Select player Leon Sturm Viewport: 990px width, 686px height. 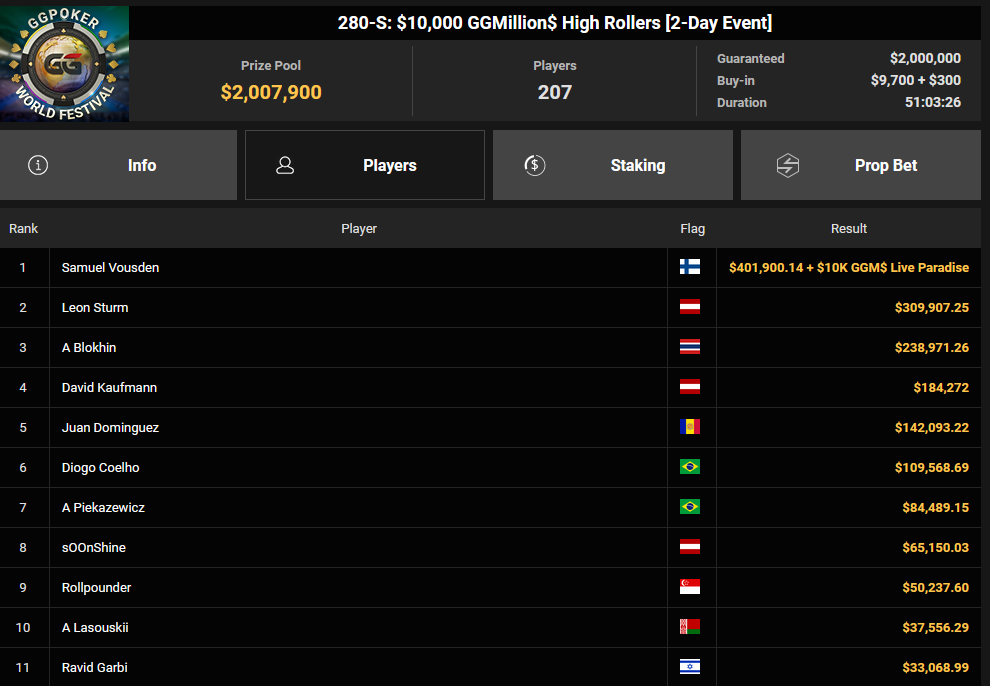click(95, 307)
